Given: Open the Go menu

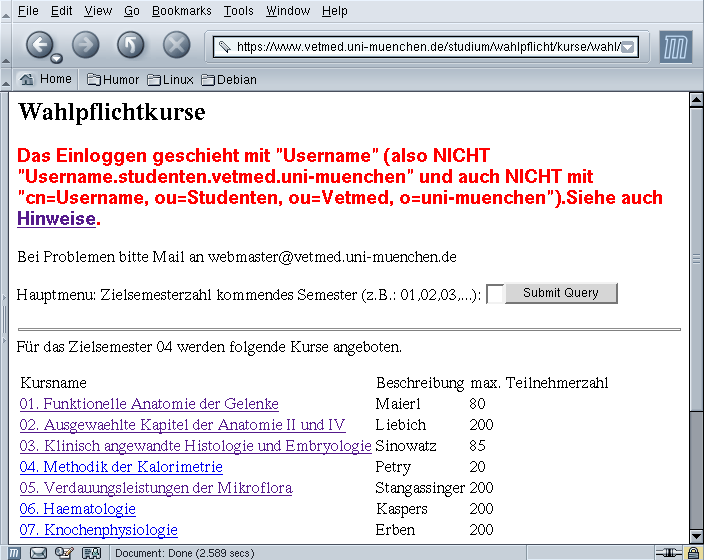Looking at the screenshot, I should coord(132,11).
